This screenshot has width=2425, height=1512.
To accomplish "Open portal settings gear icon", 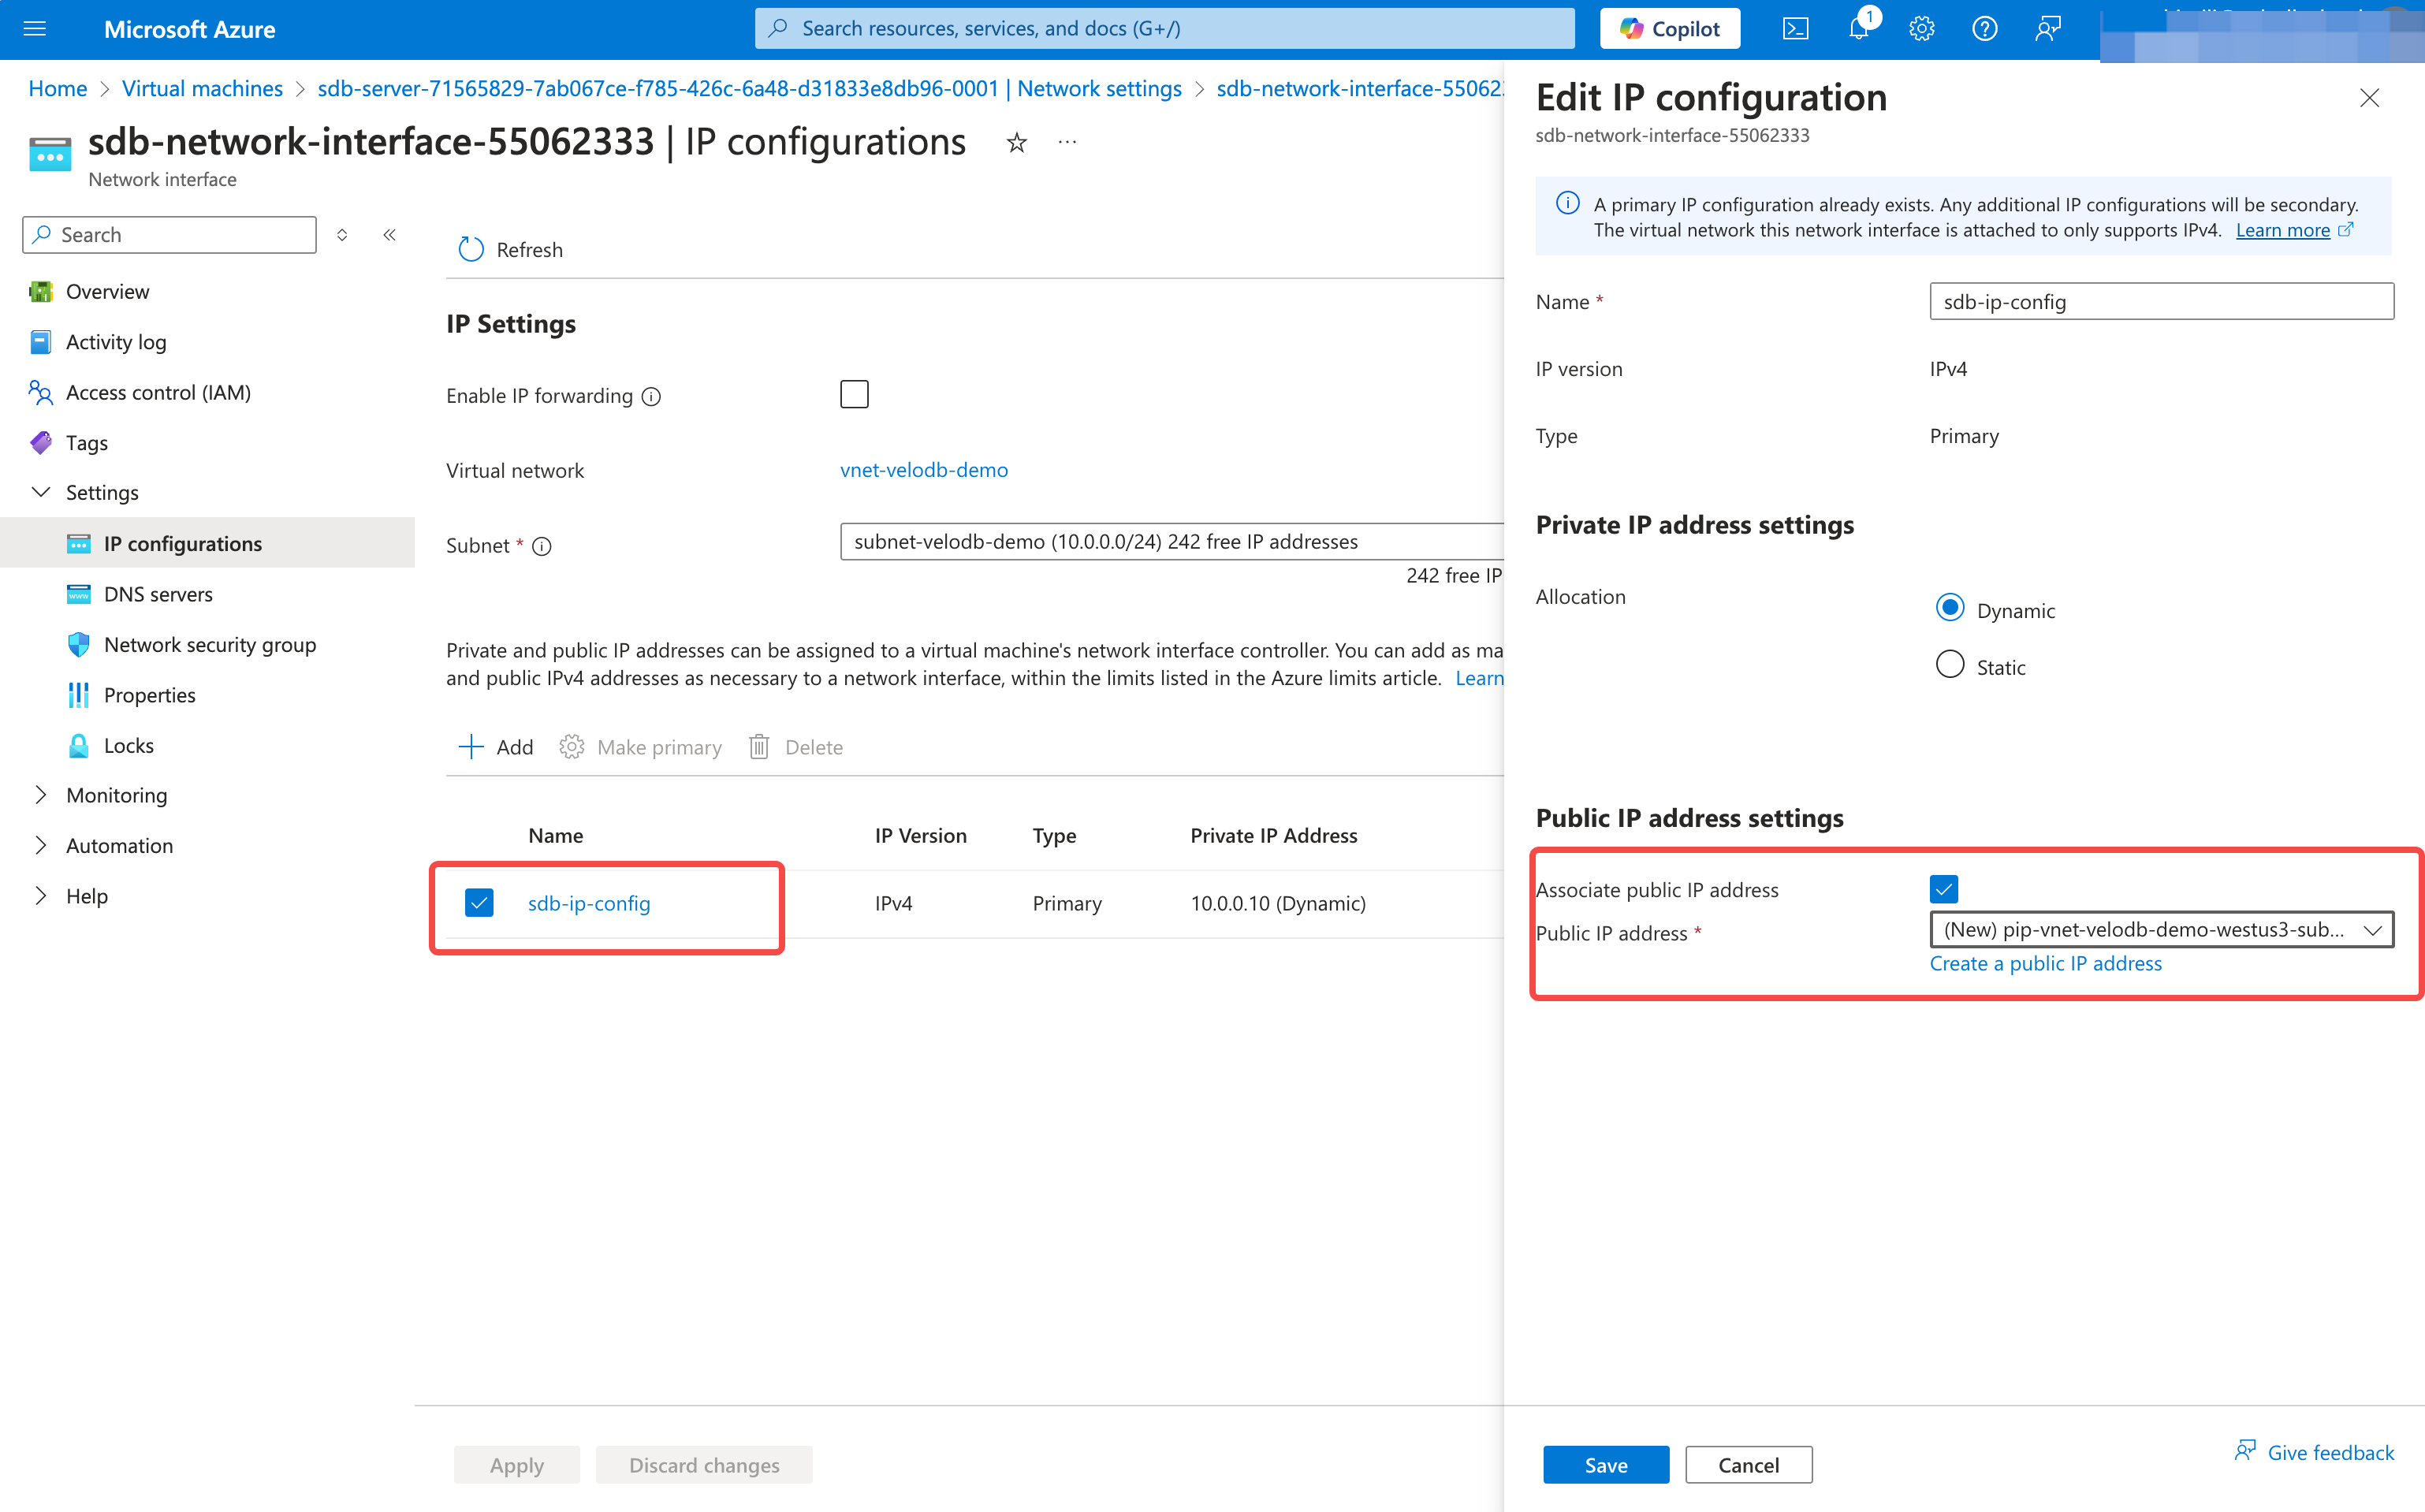I will 1921,29.
